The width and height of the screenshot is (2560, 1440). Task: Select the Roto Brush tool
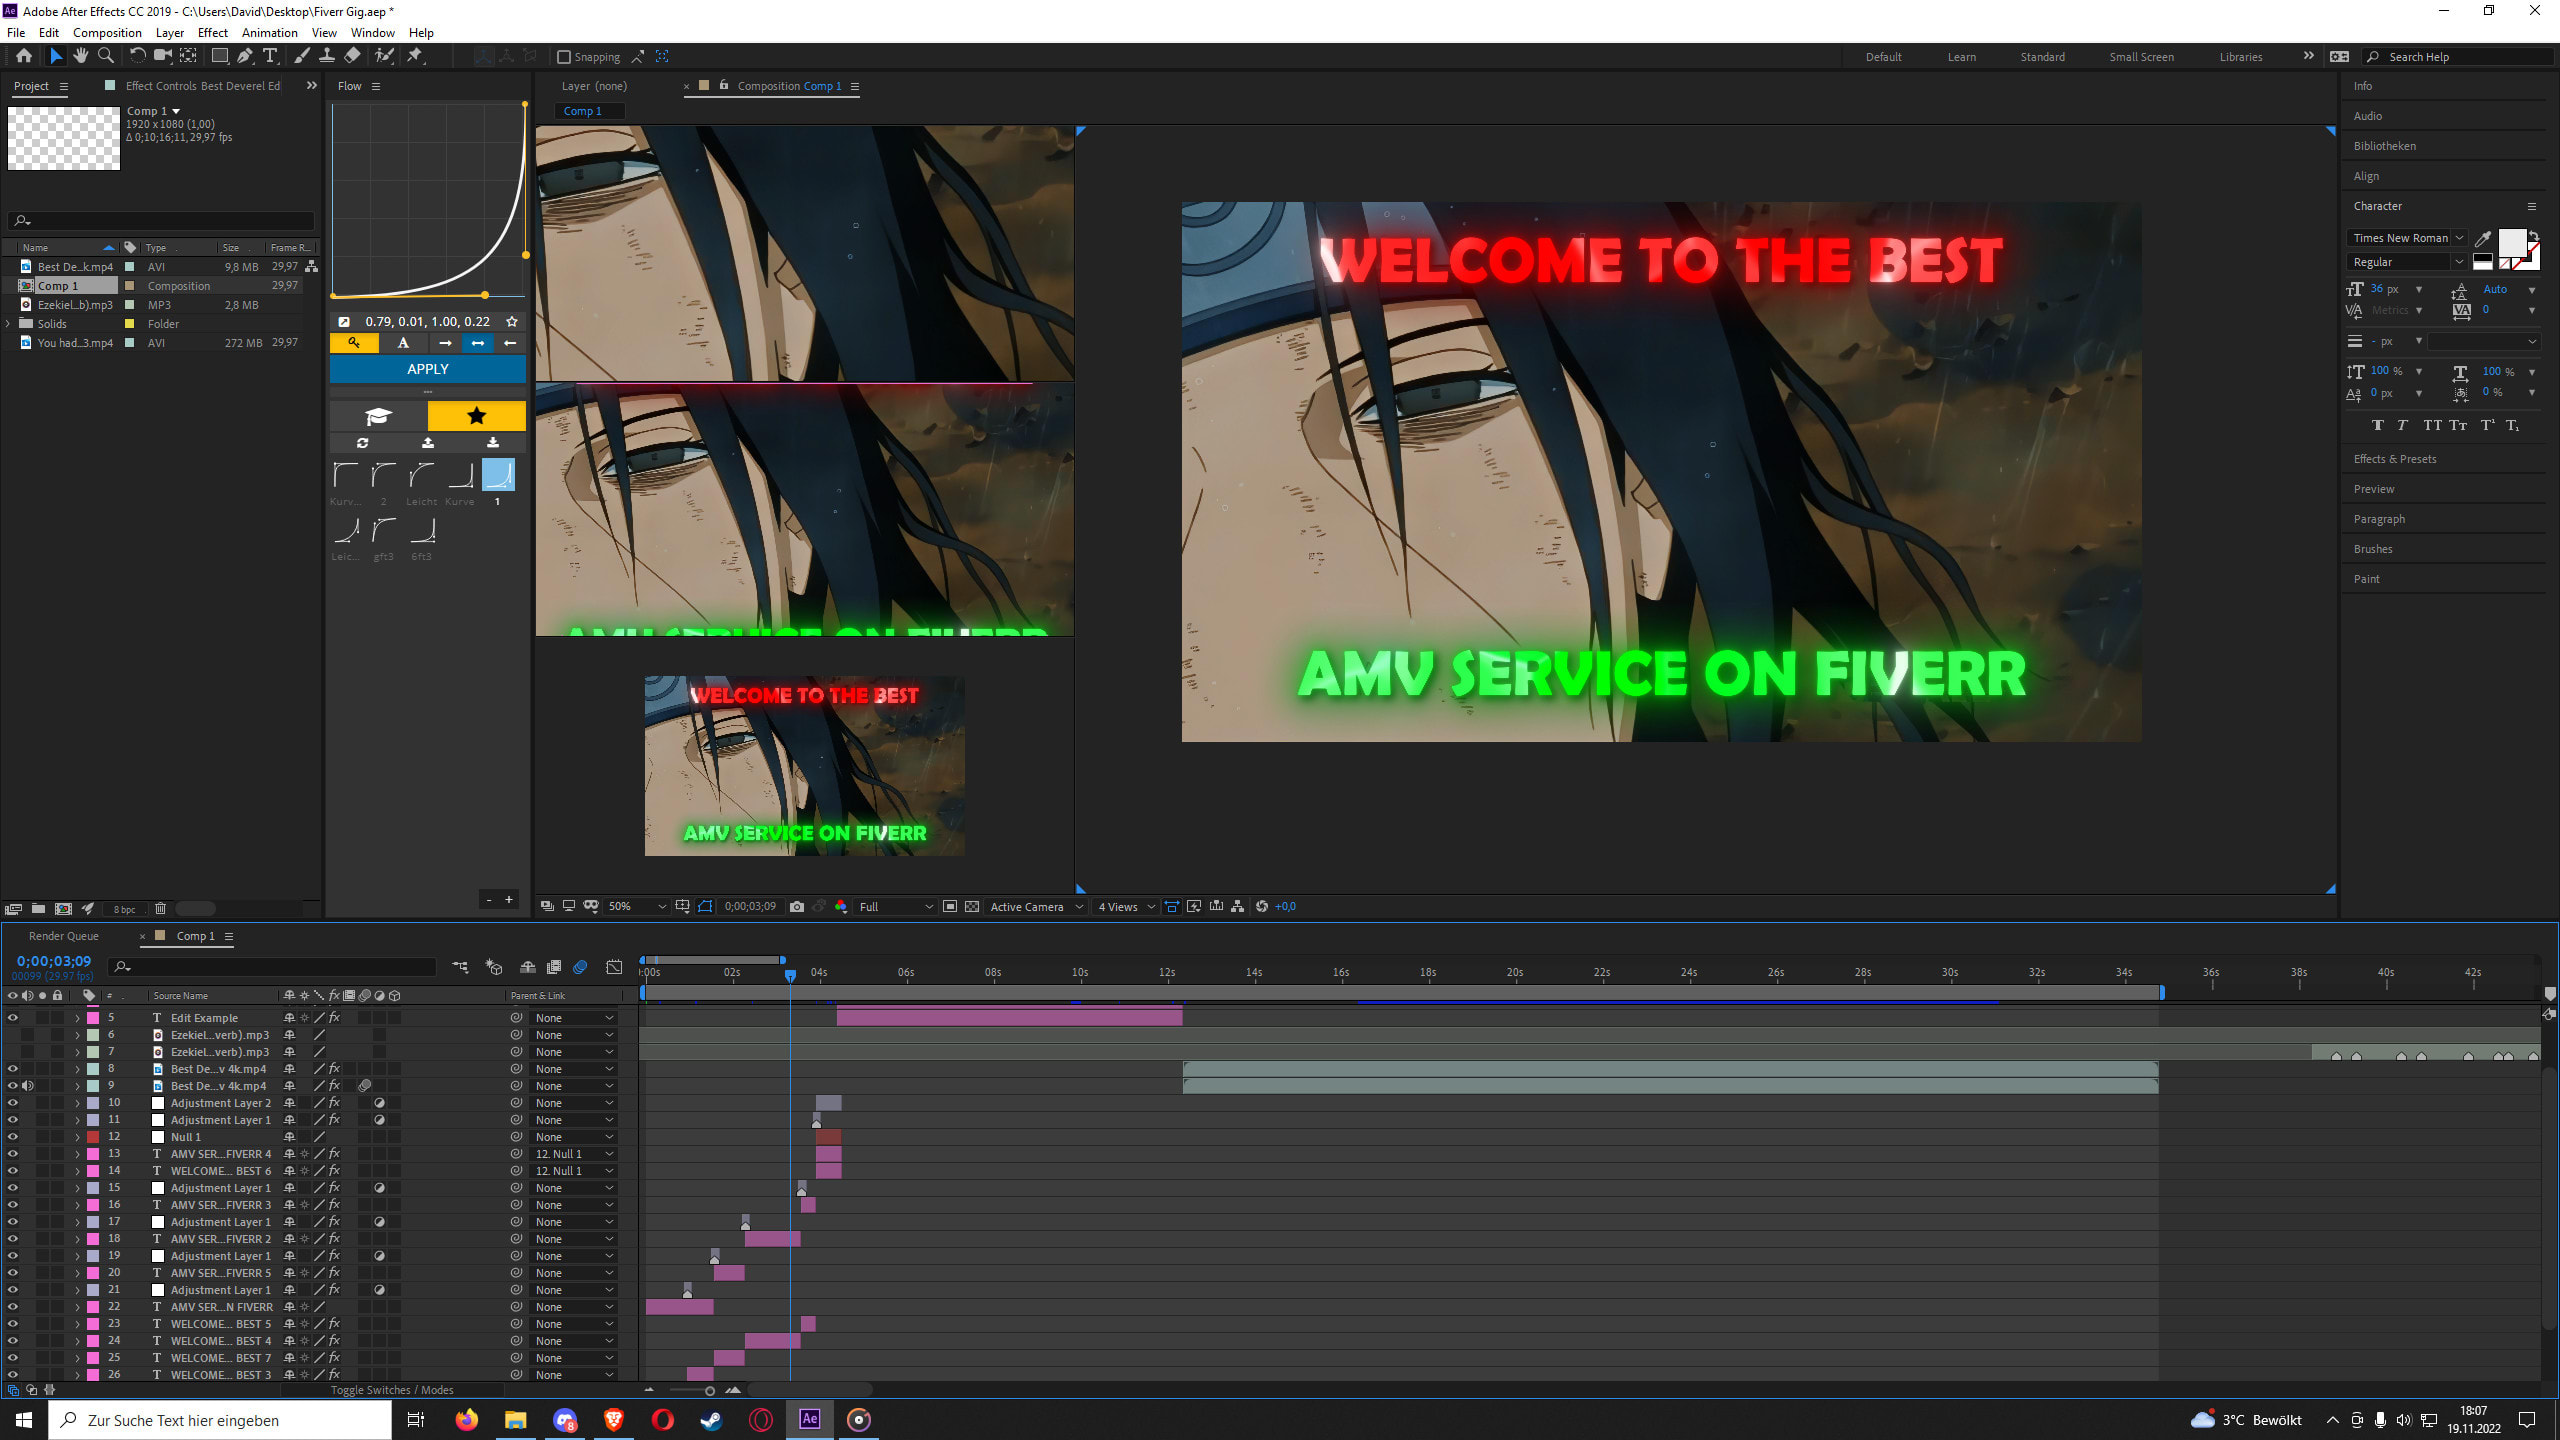(384, 56)
